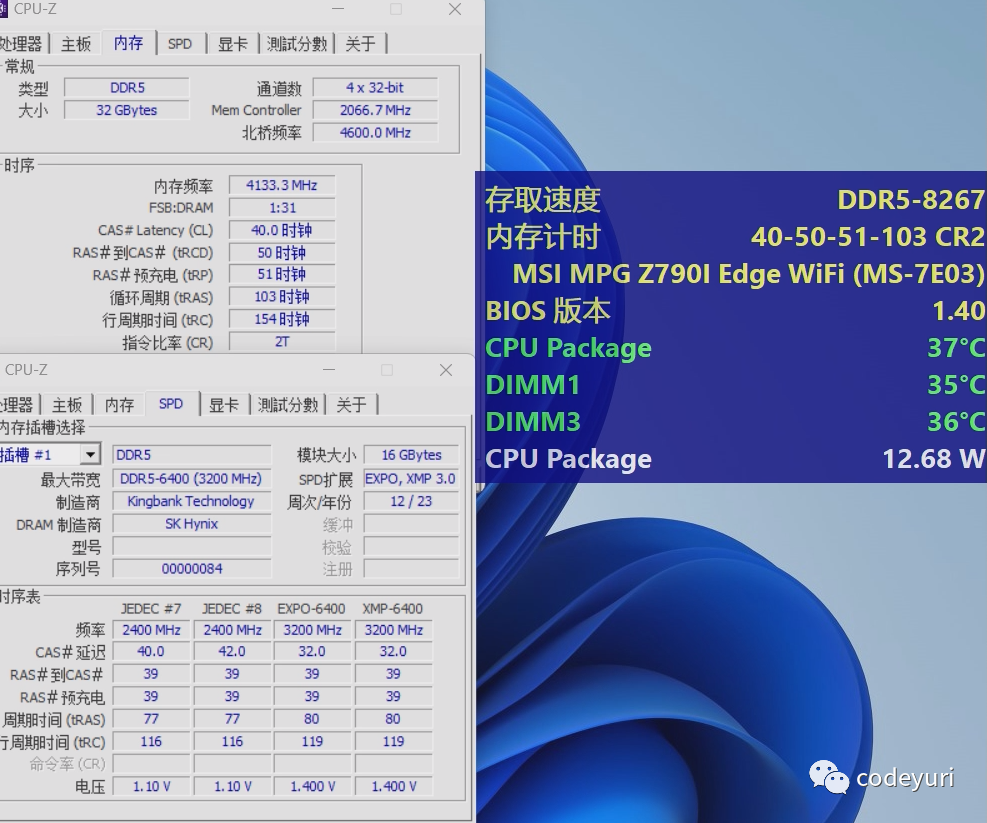The image size is (987, 823).
Task: Click the 116 tRC value in JEDEC #8
Action: (x=232, y=742)
